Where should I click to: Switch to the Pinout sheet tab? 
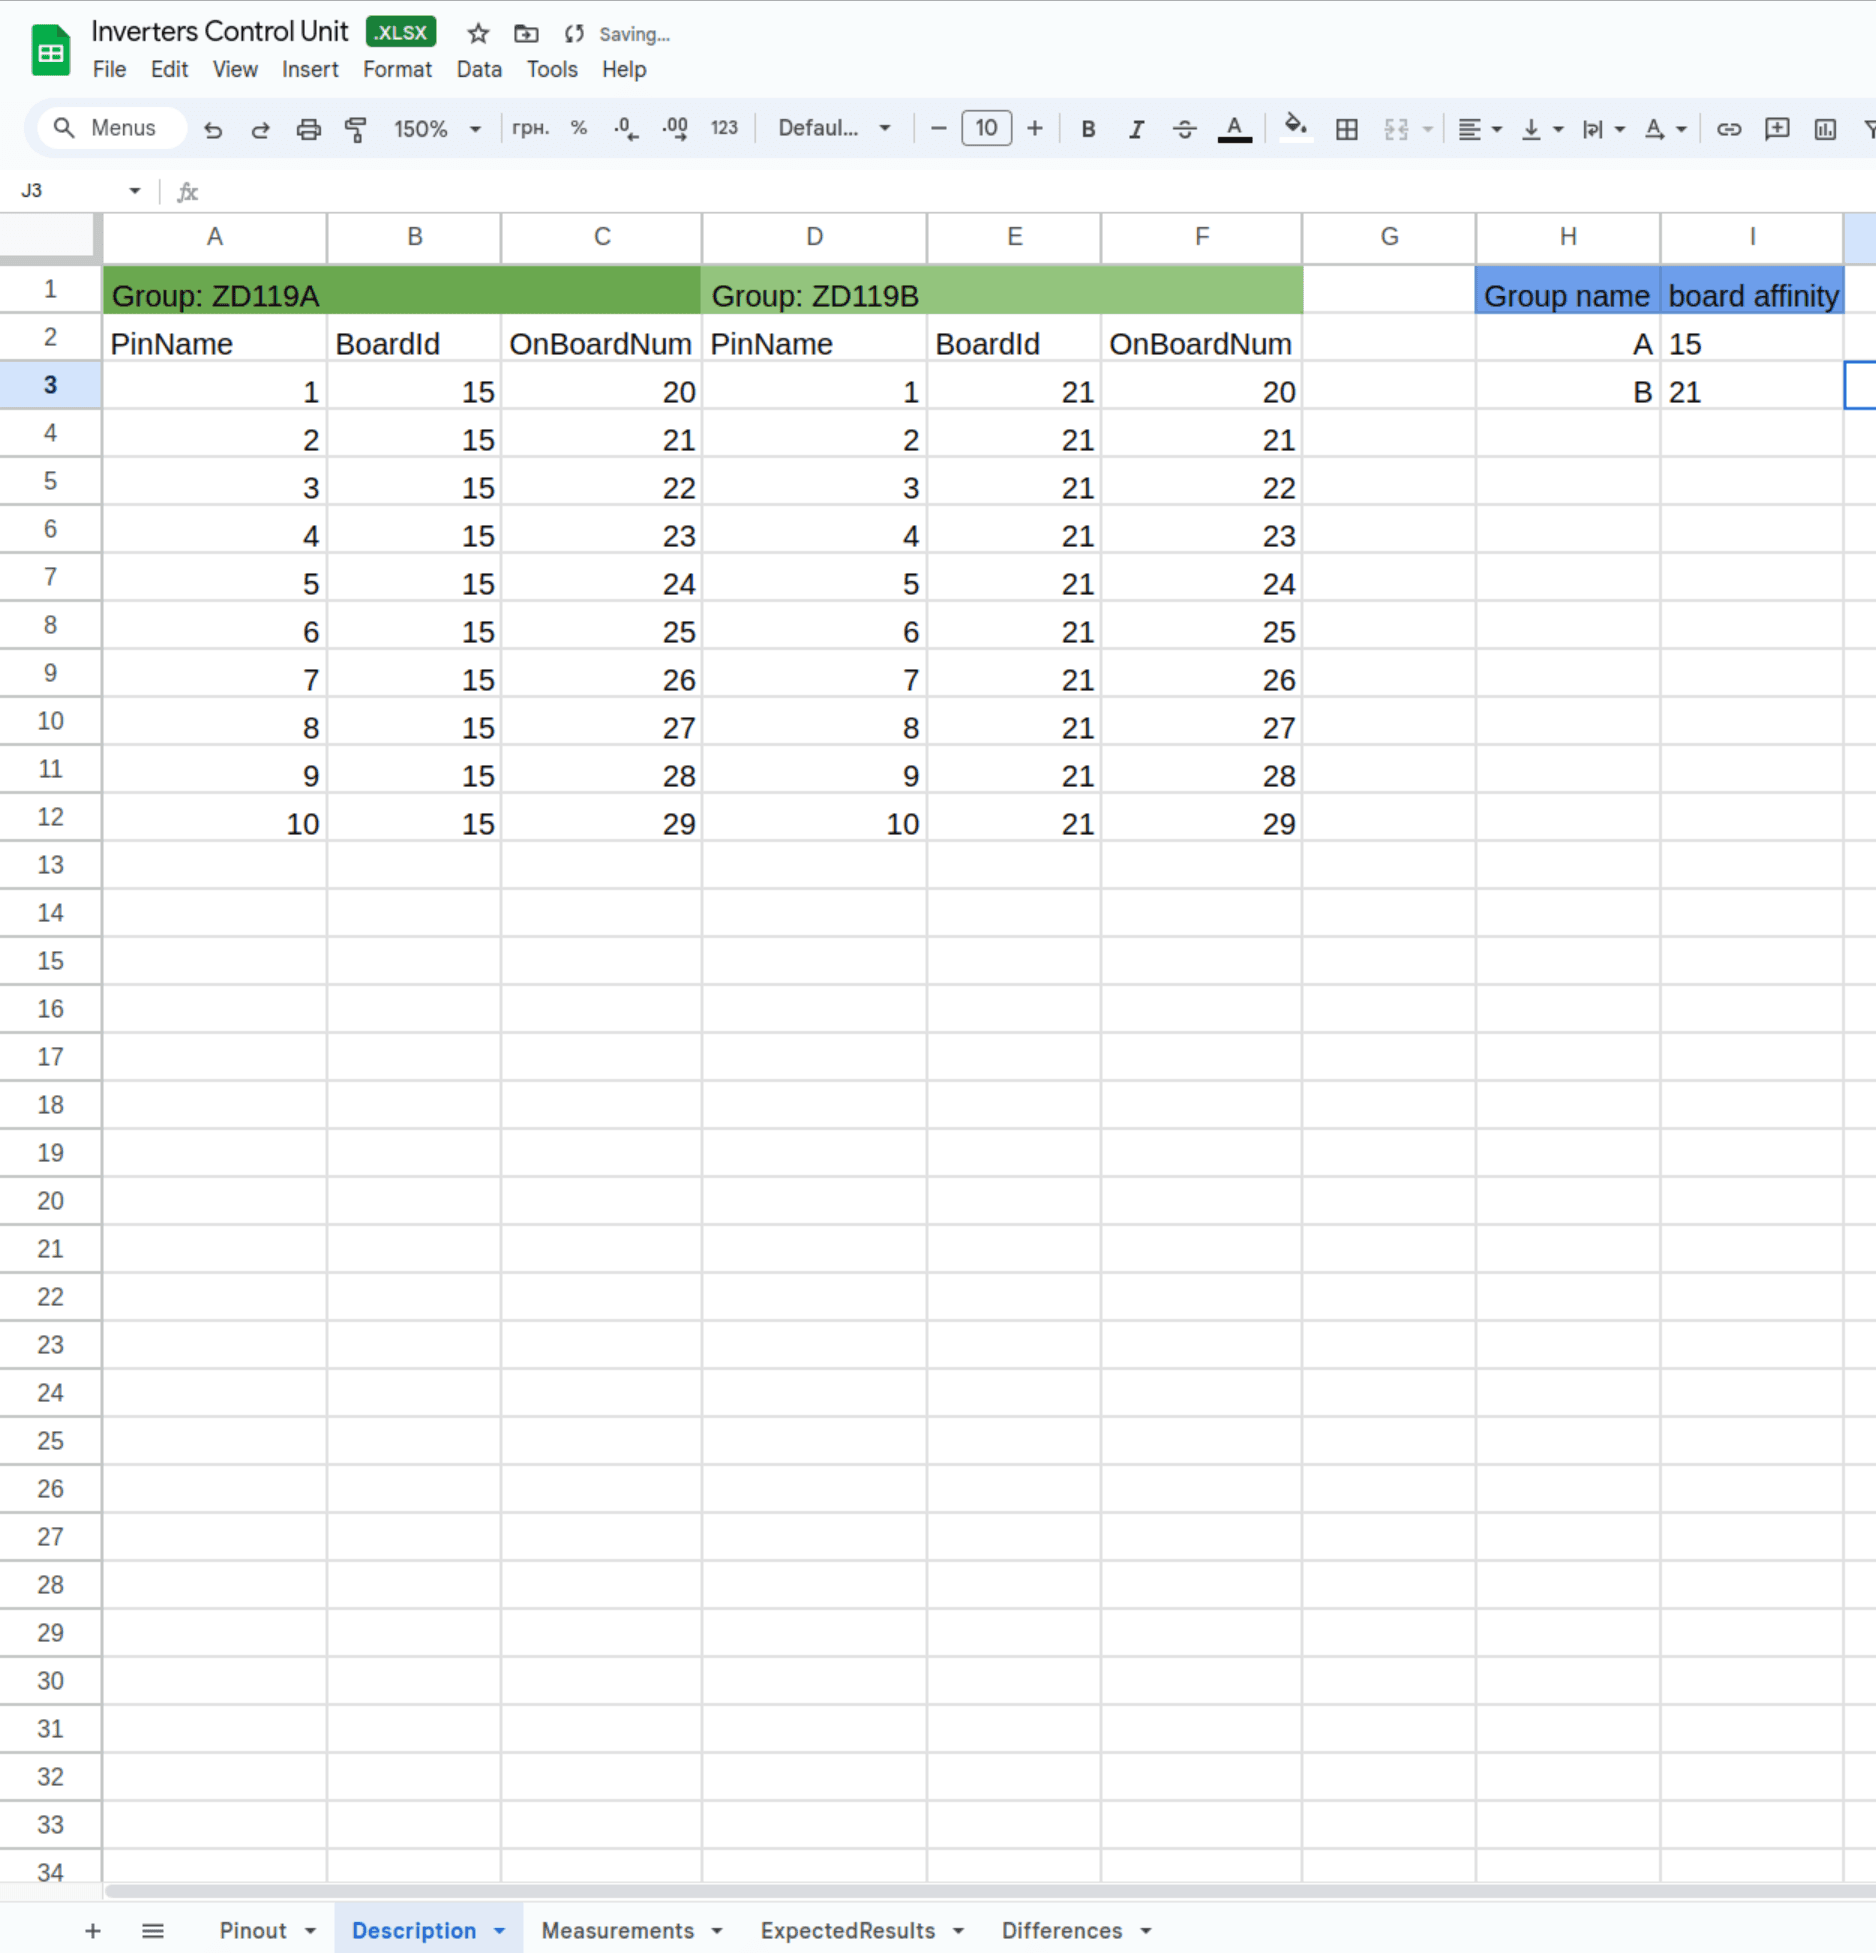tap(253, 1930)
